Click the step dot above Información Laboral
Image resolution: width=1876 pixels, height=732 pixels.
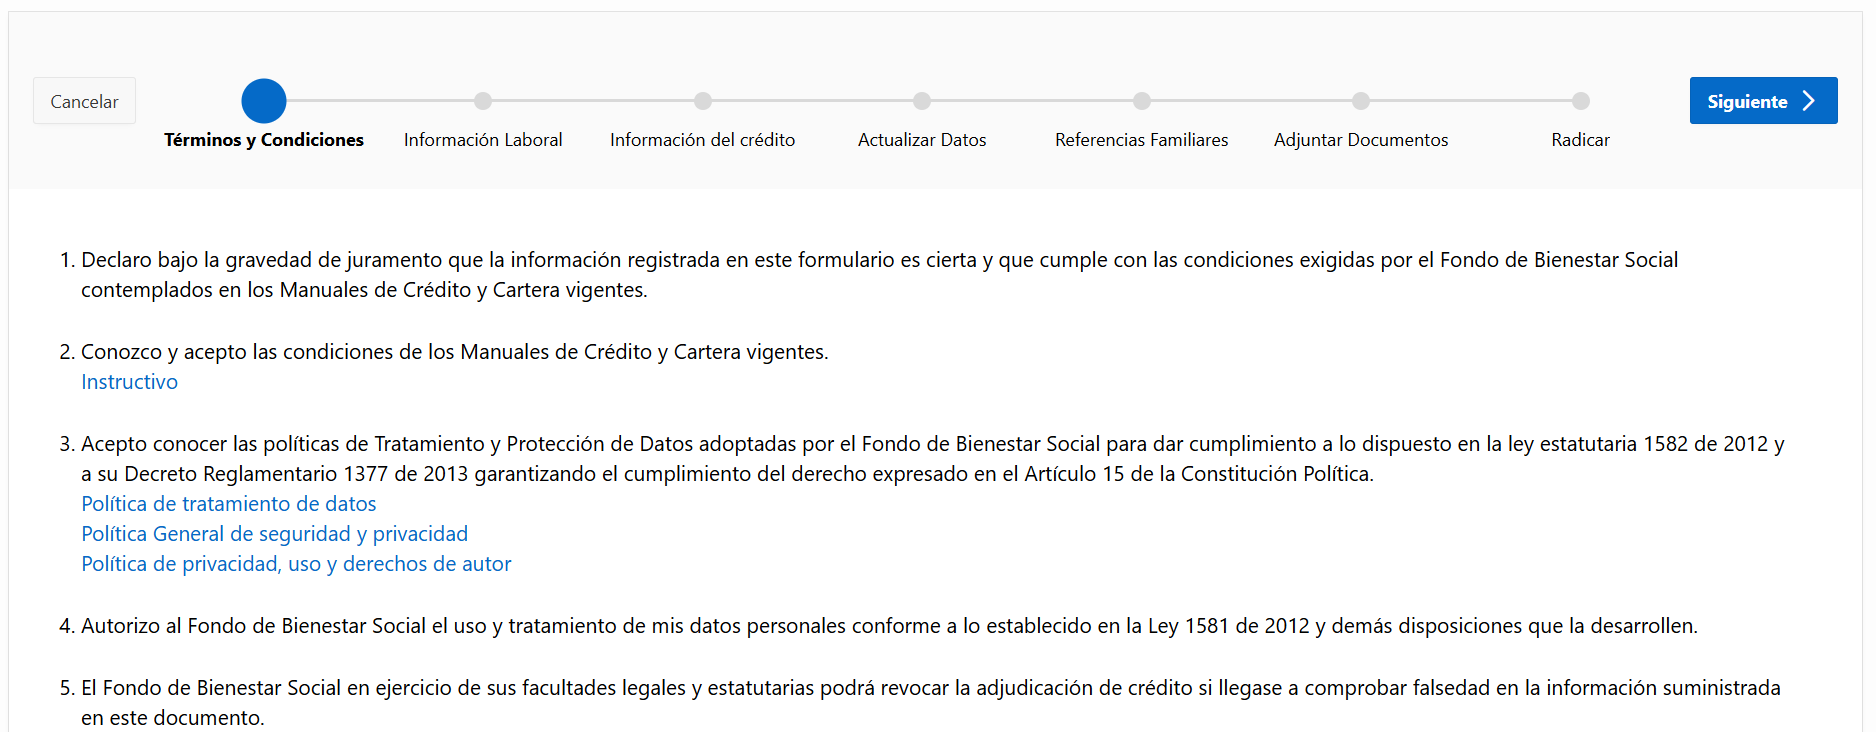[x=483, y=101]
